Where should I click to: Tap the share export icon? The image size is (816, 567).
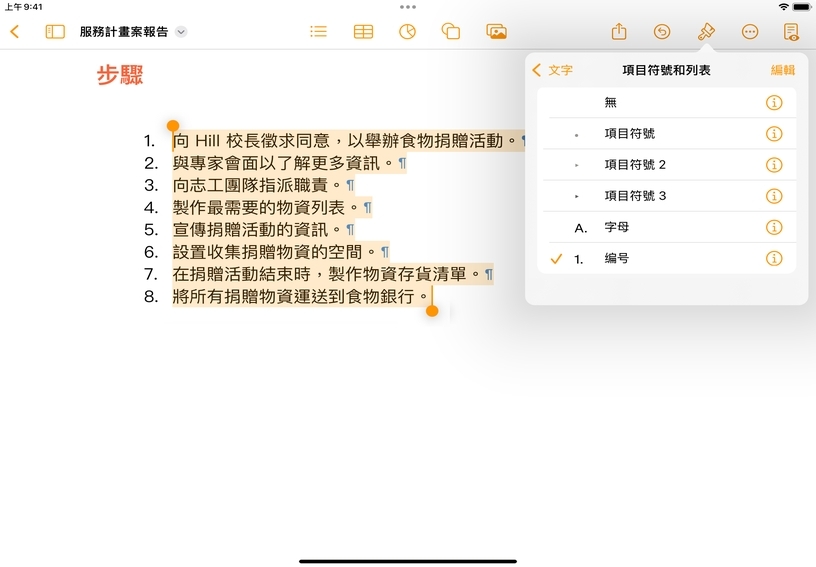click(619, 32)
